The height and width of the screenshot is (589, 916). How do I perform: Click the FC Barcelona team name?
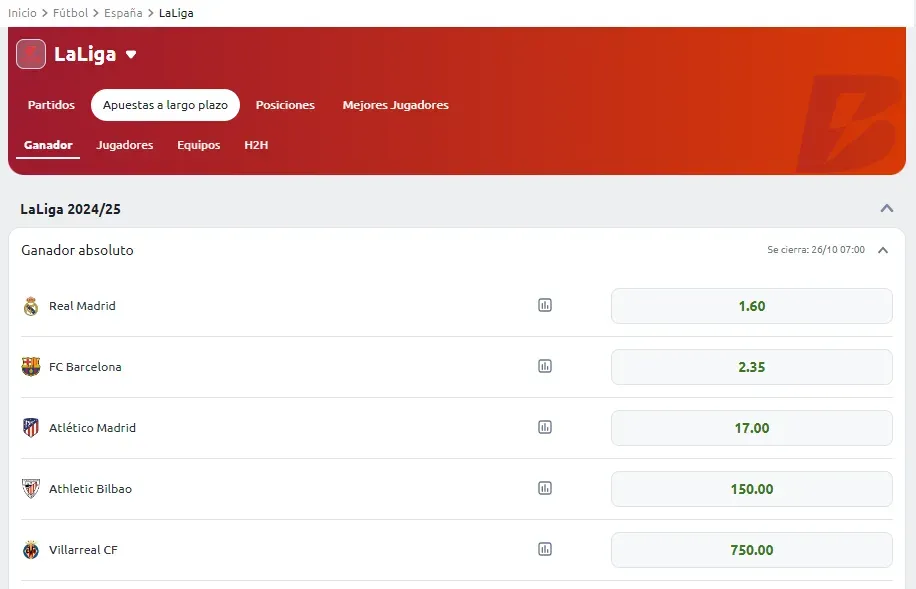coord(85,367)
